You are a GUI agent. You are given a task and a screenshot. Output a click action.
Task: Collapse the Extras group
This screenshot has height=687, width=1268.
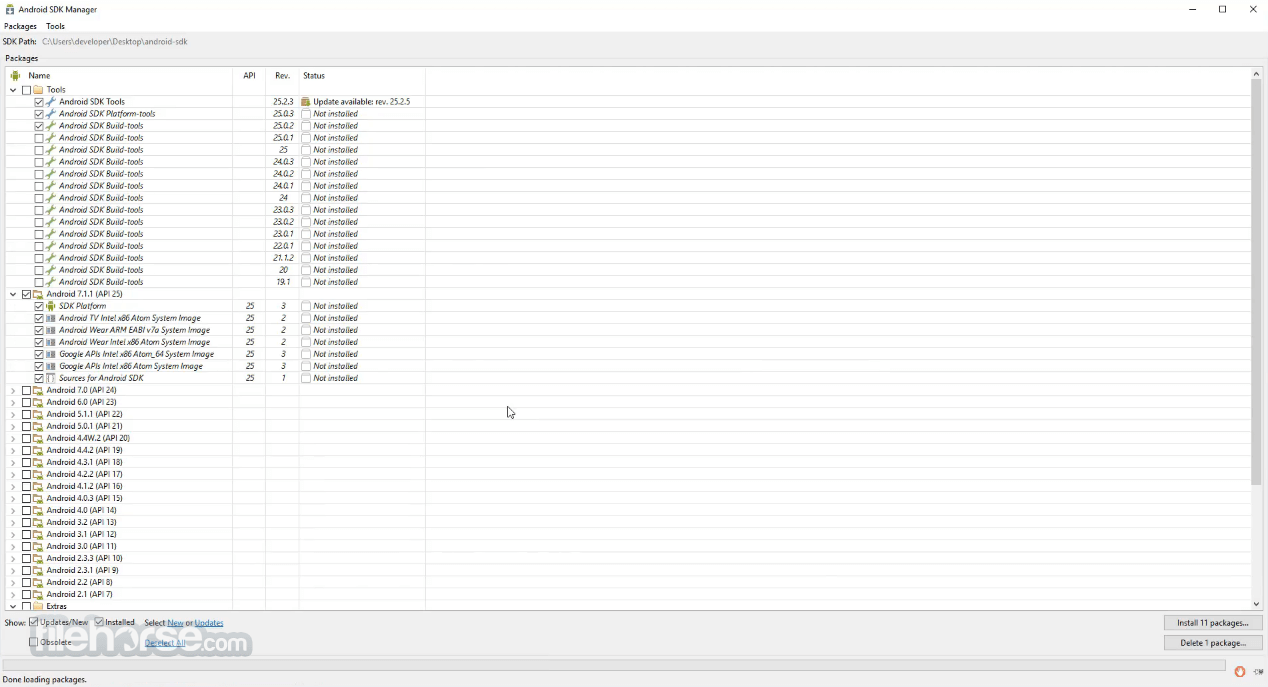[x=13, y=606]
